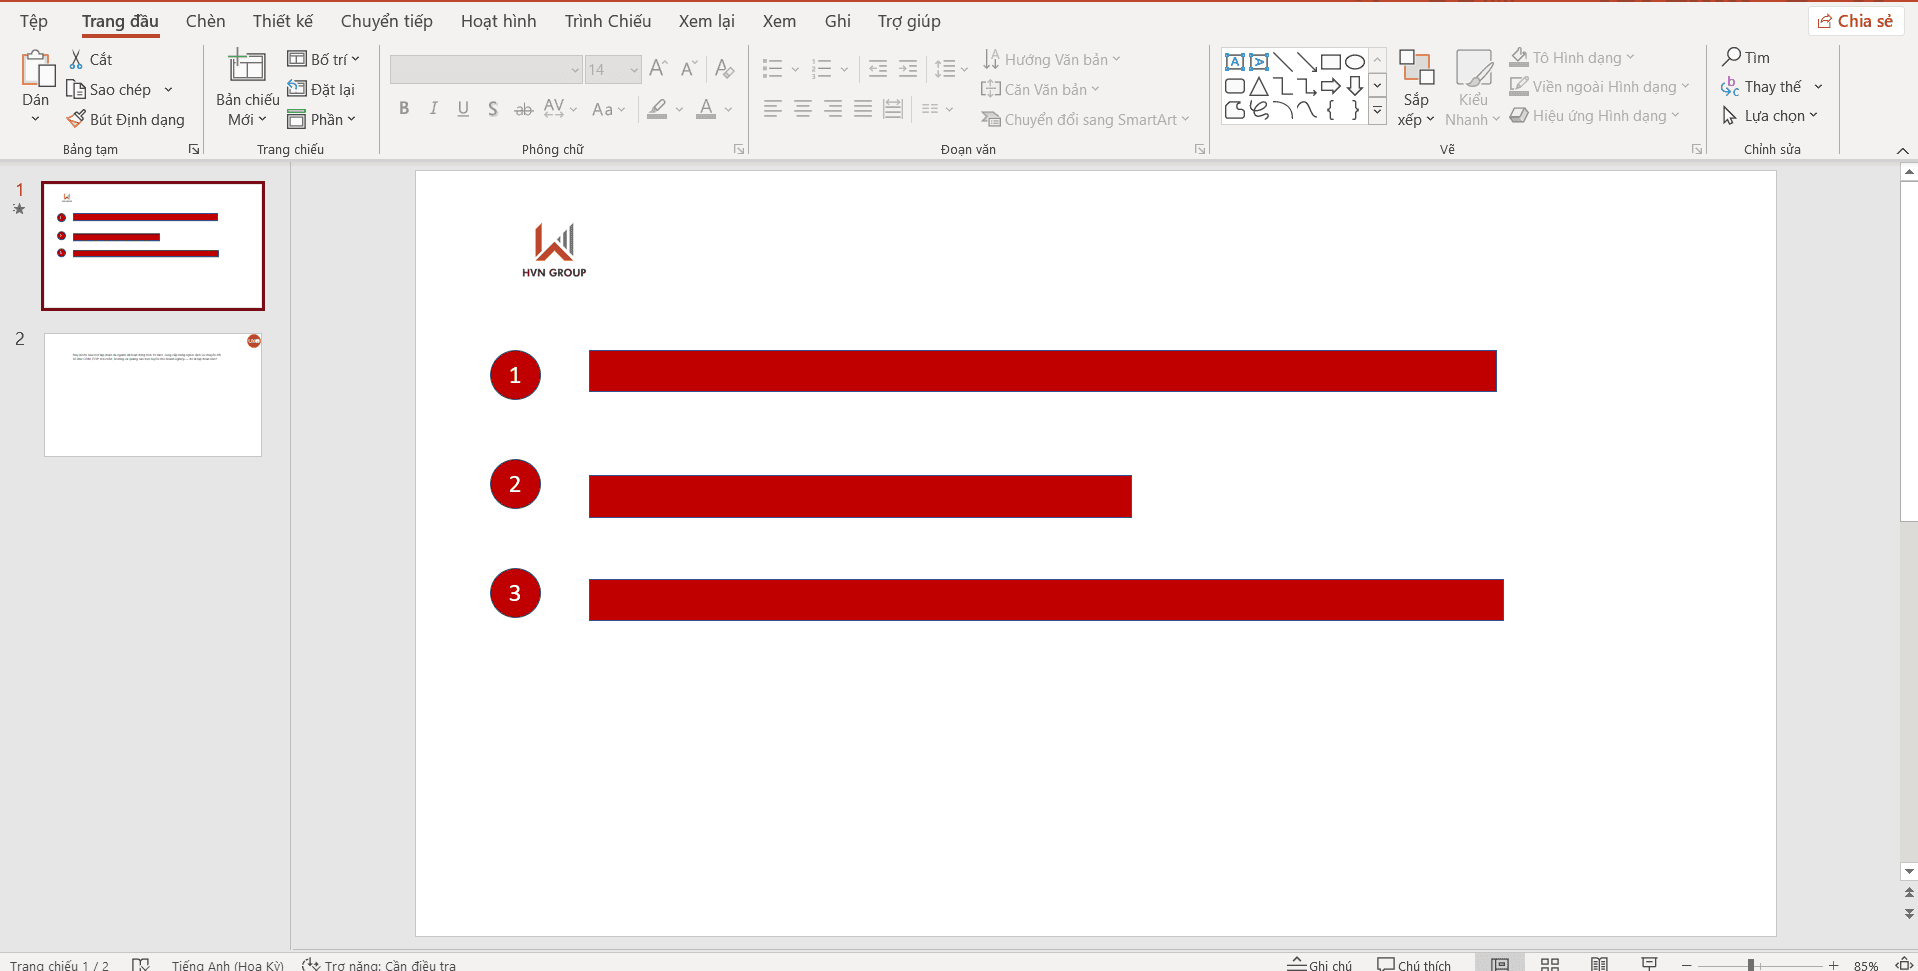
Task: Switch to the Chèn ribbon tab
Action: point(205,20)
